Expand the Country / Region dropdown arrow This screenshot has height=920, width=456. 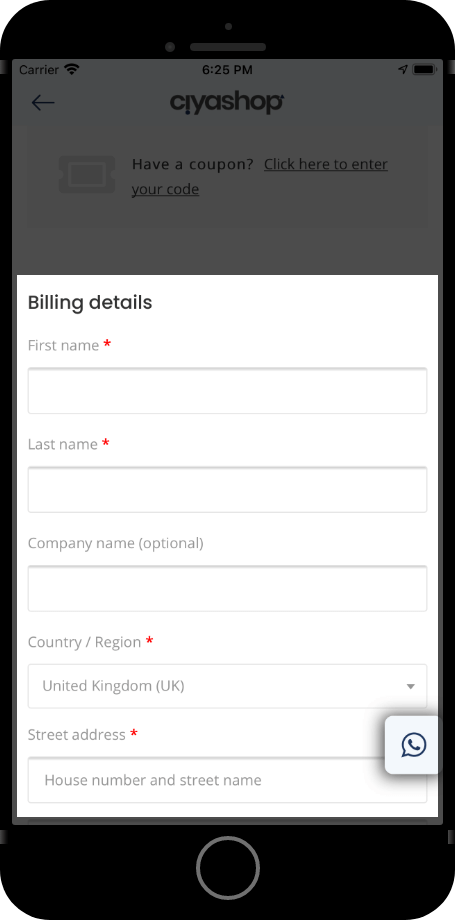click(x=411, y=686)
